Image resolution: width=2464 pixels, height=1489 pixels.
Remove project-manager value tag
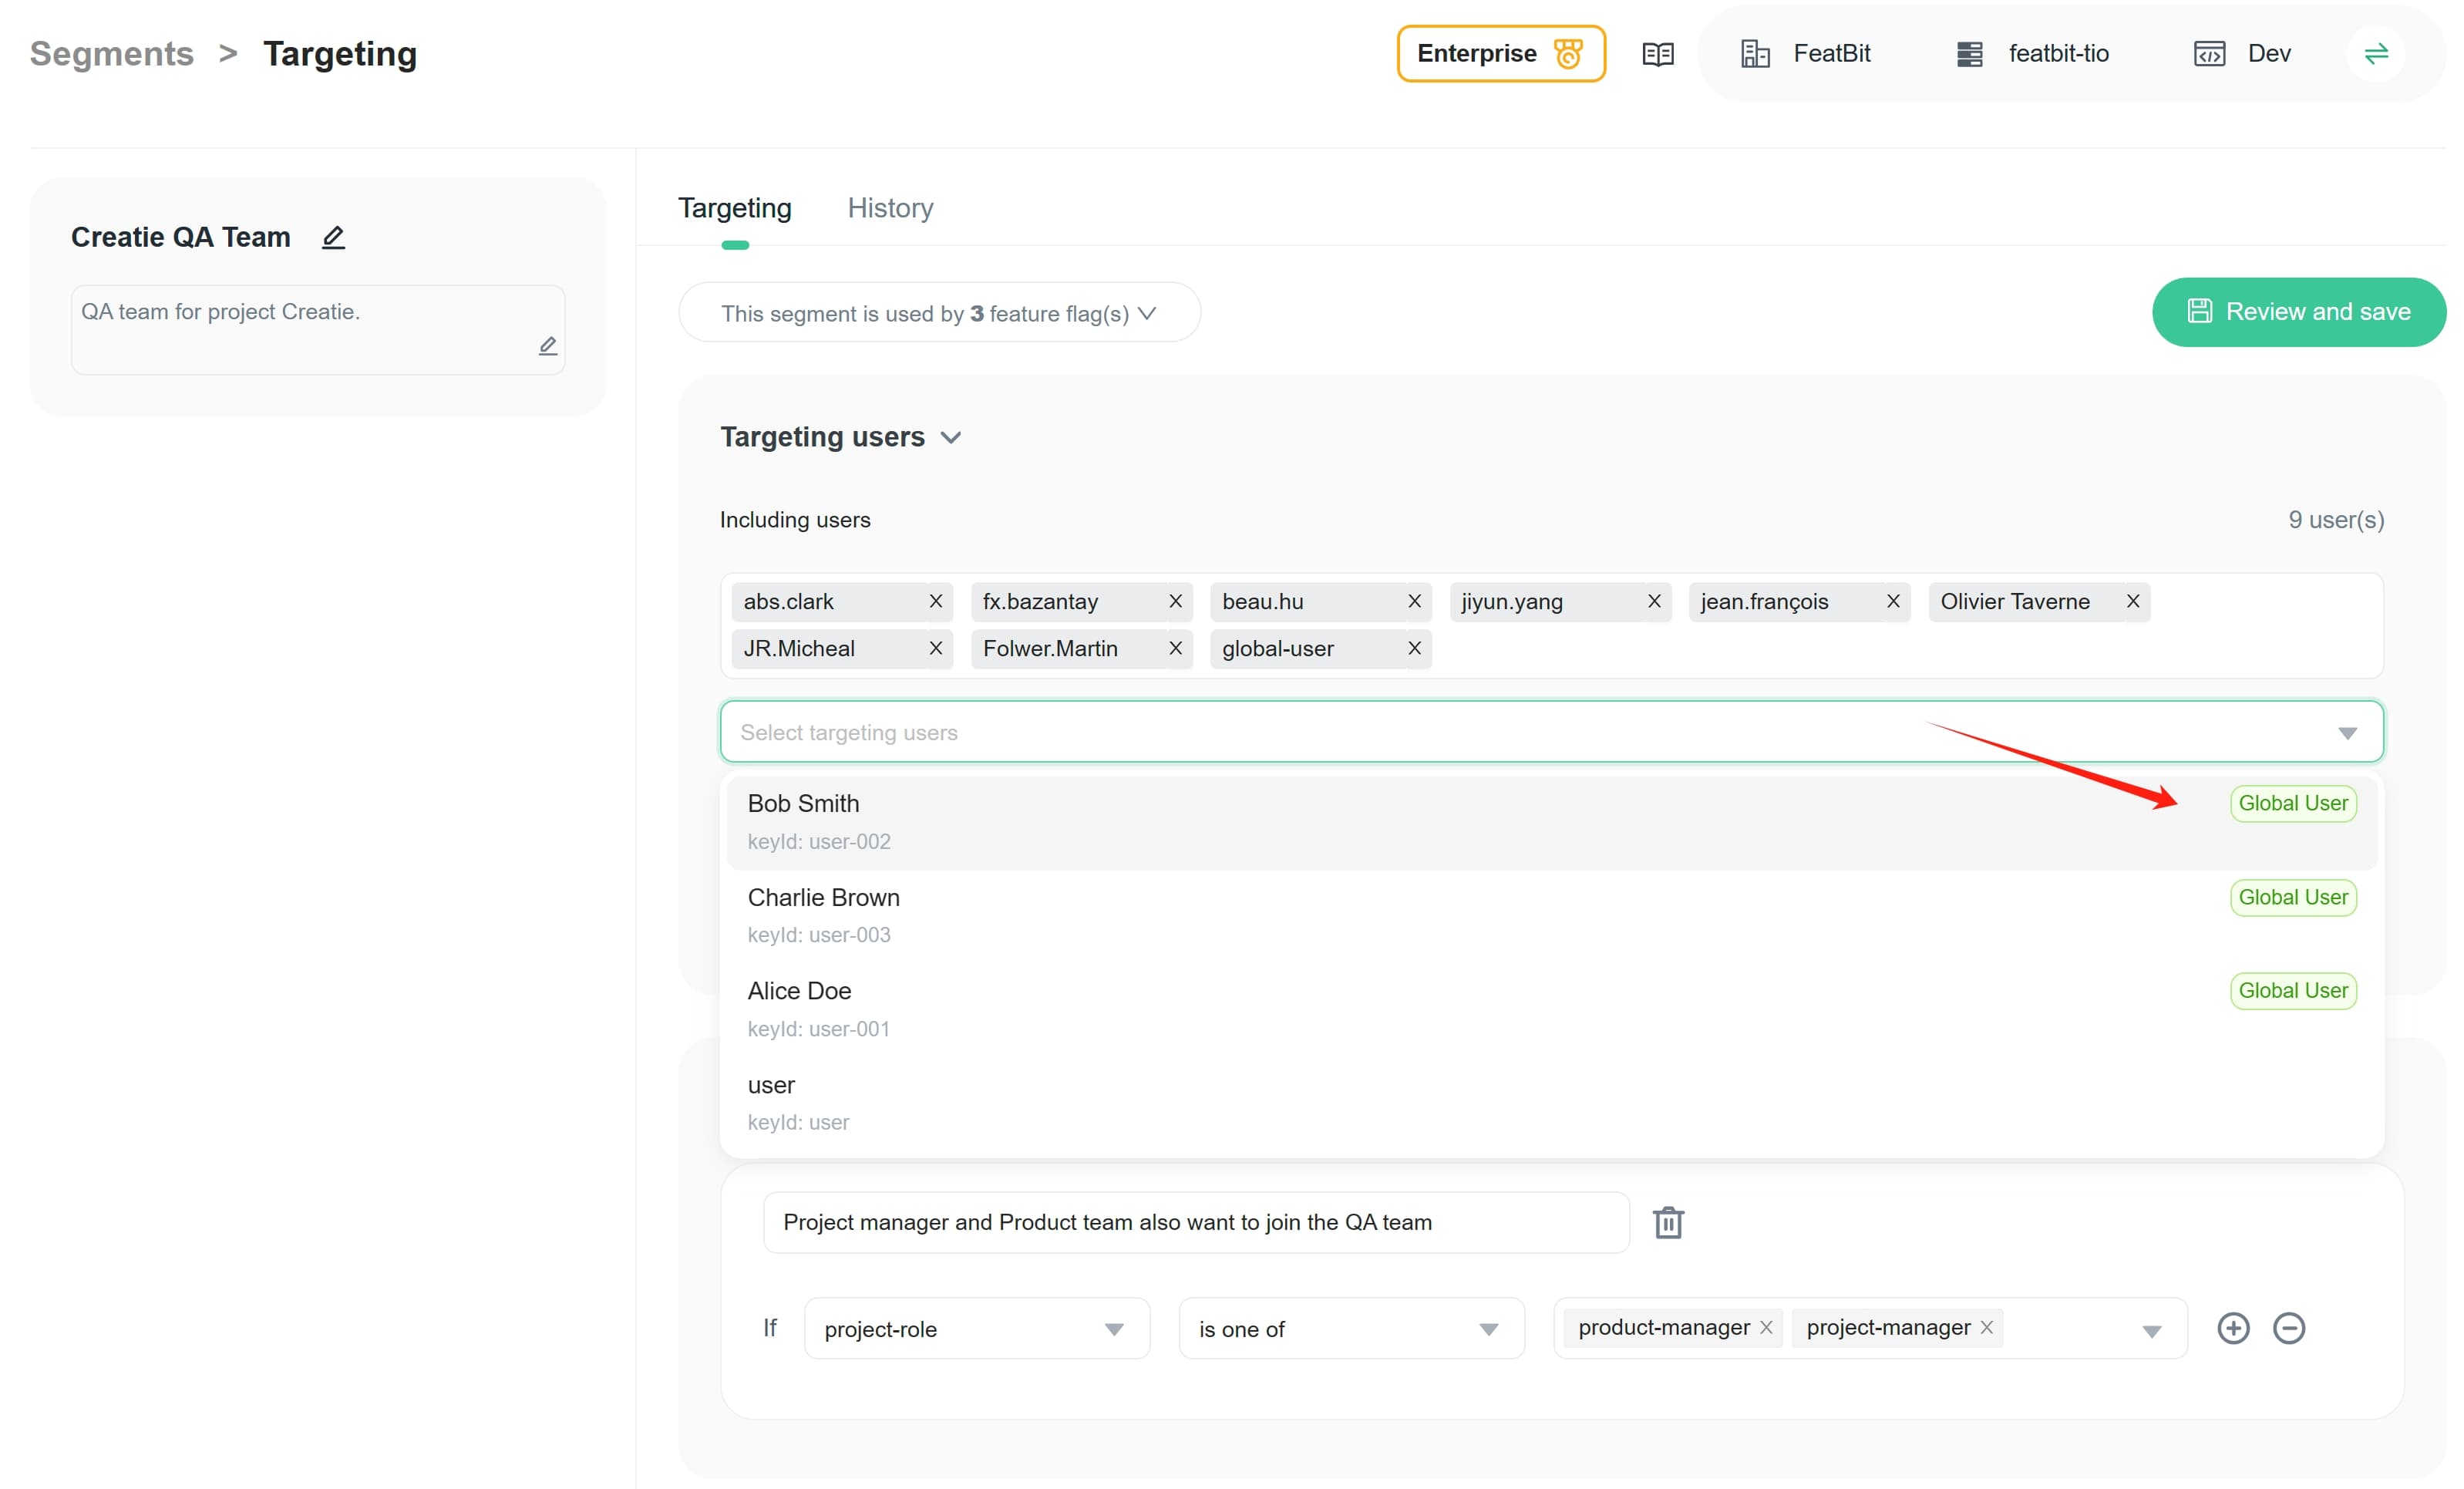tap(1986, 1327)
